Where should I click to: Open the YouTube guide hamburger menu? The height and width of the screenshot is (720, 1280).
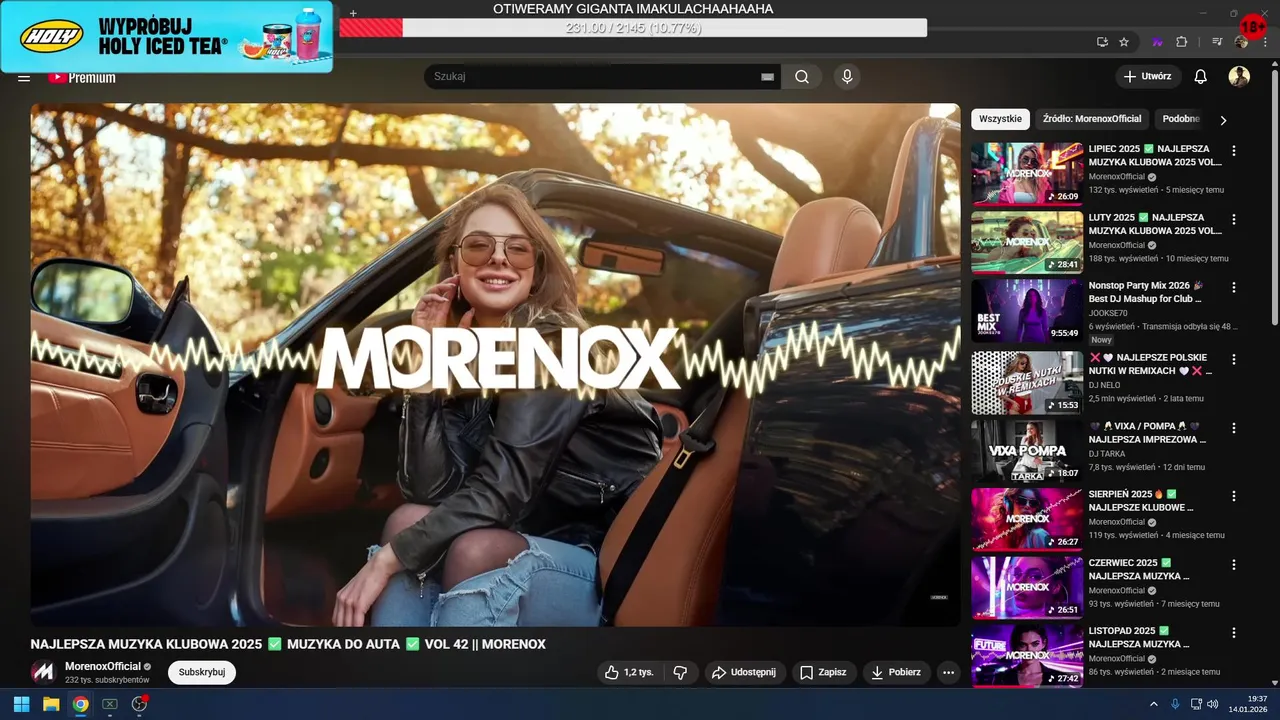(24, 77)
